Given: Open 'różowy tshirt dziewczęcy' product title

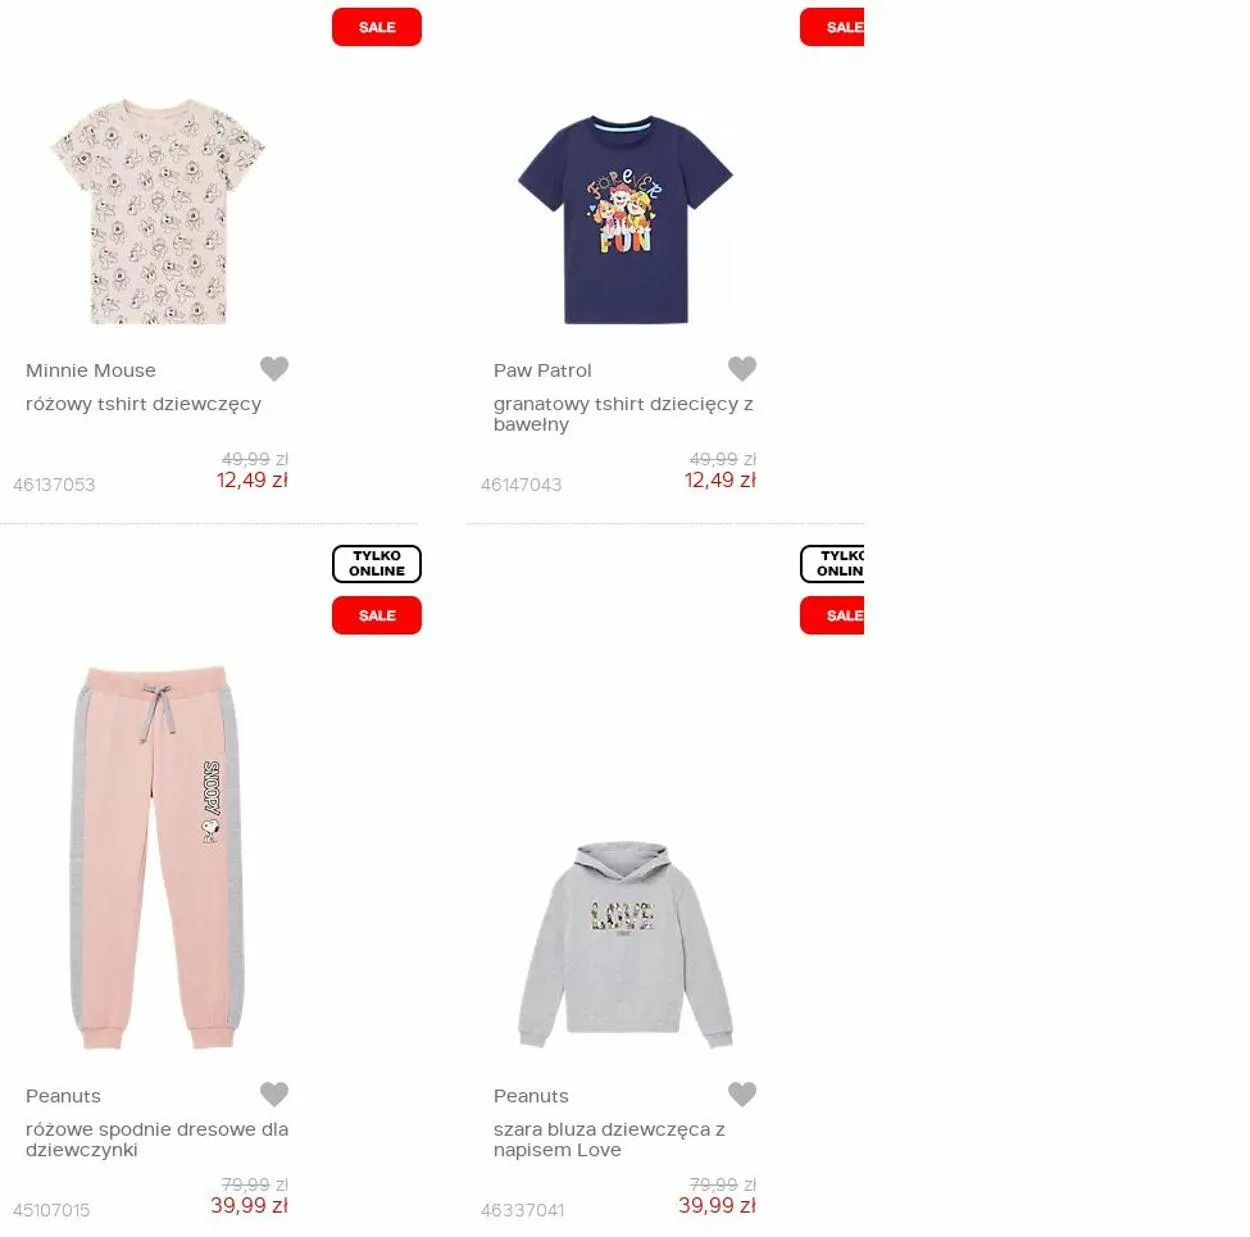Looking at the screenshot, I should click(x=143, y=404).
